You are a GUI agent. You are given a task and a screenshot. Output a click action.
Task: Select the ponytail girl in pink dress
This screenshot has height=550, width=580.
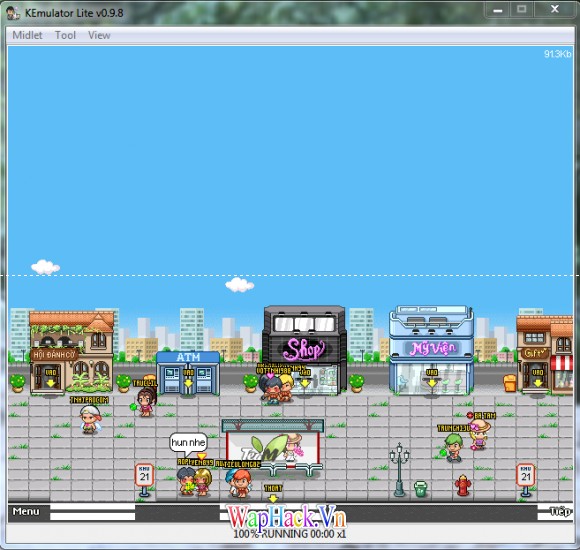pos(146,402)
